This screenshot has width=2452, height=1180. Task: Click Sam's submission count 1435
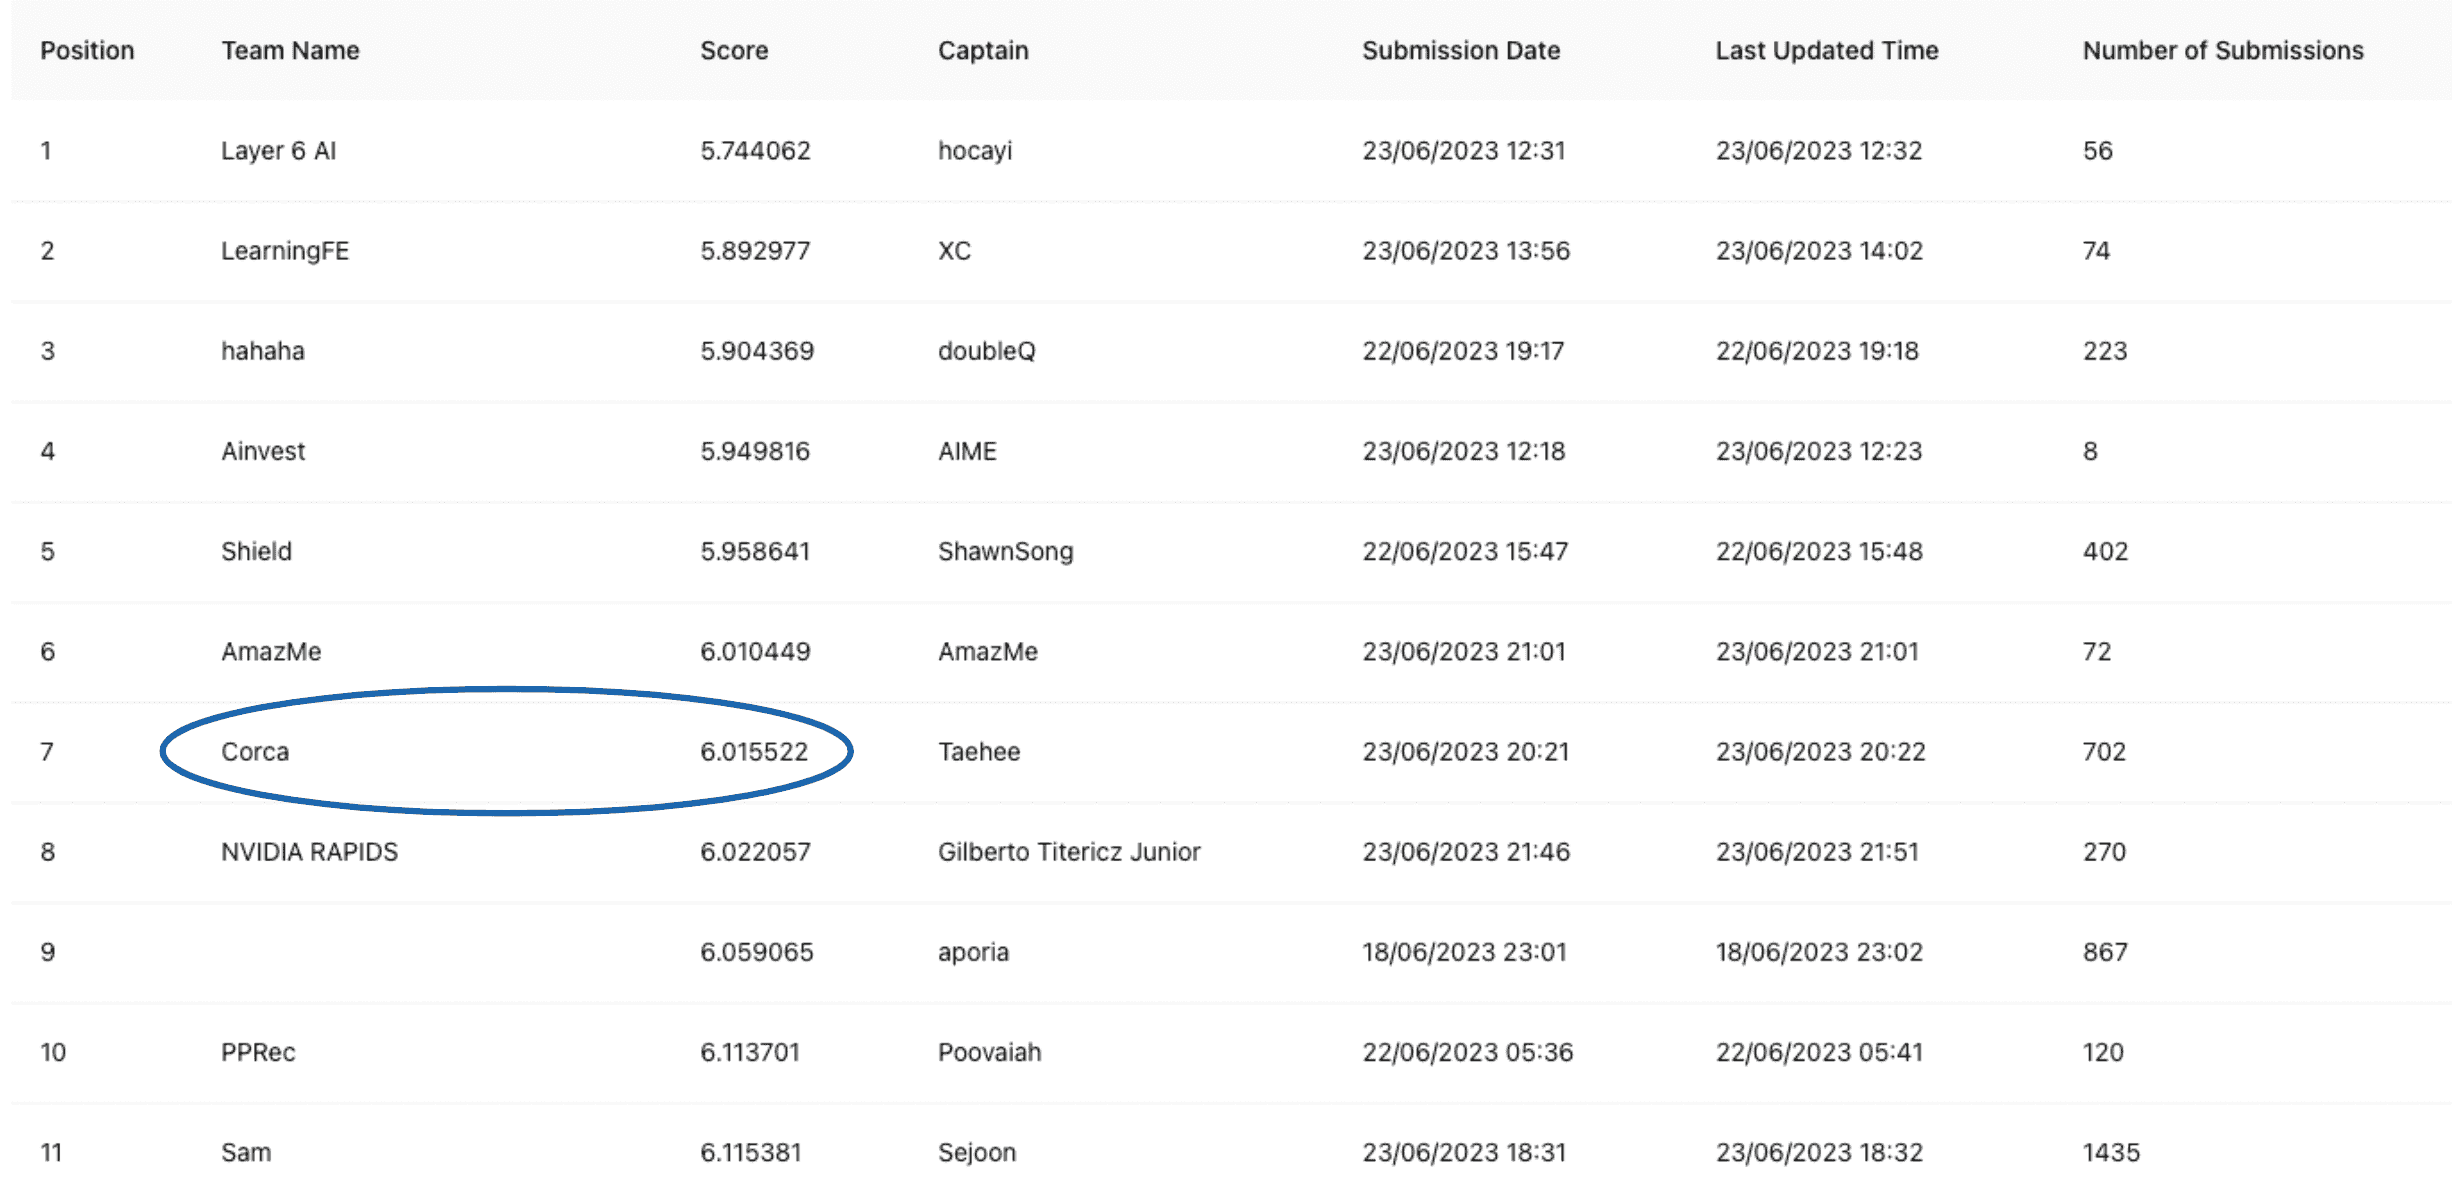[2110, 1152]
